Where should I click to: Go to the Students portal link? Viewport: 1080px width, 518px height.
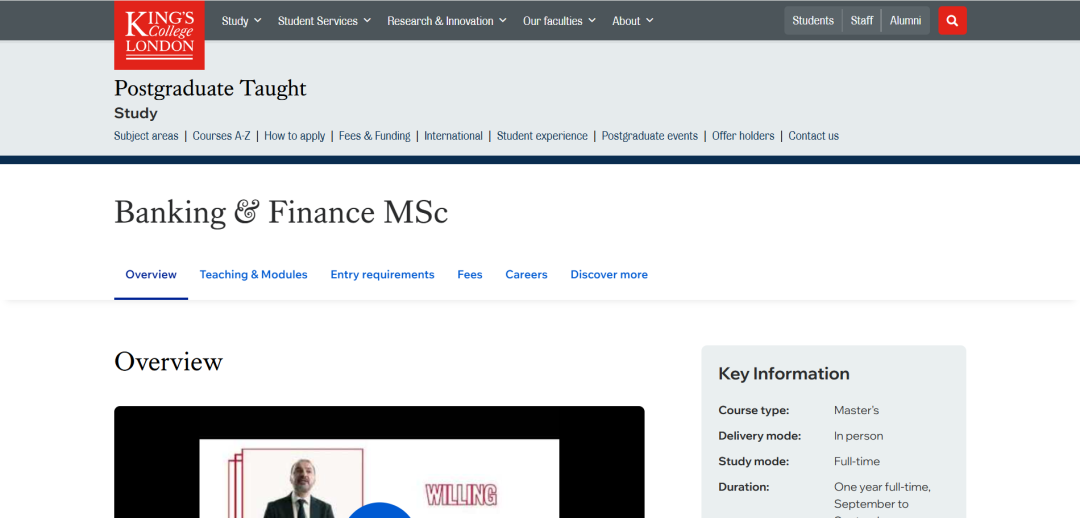click(x=813, y=21)
